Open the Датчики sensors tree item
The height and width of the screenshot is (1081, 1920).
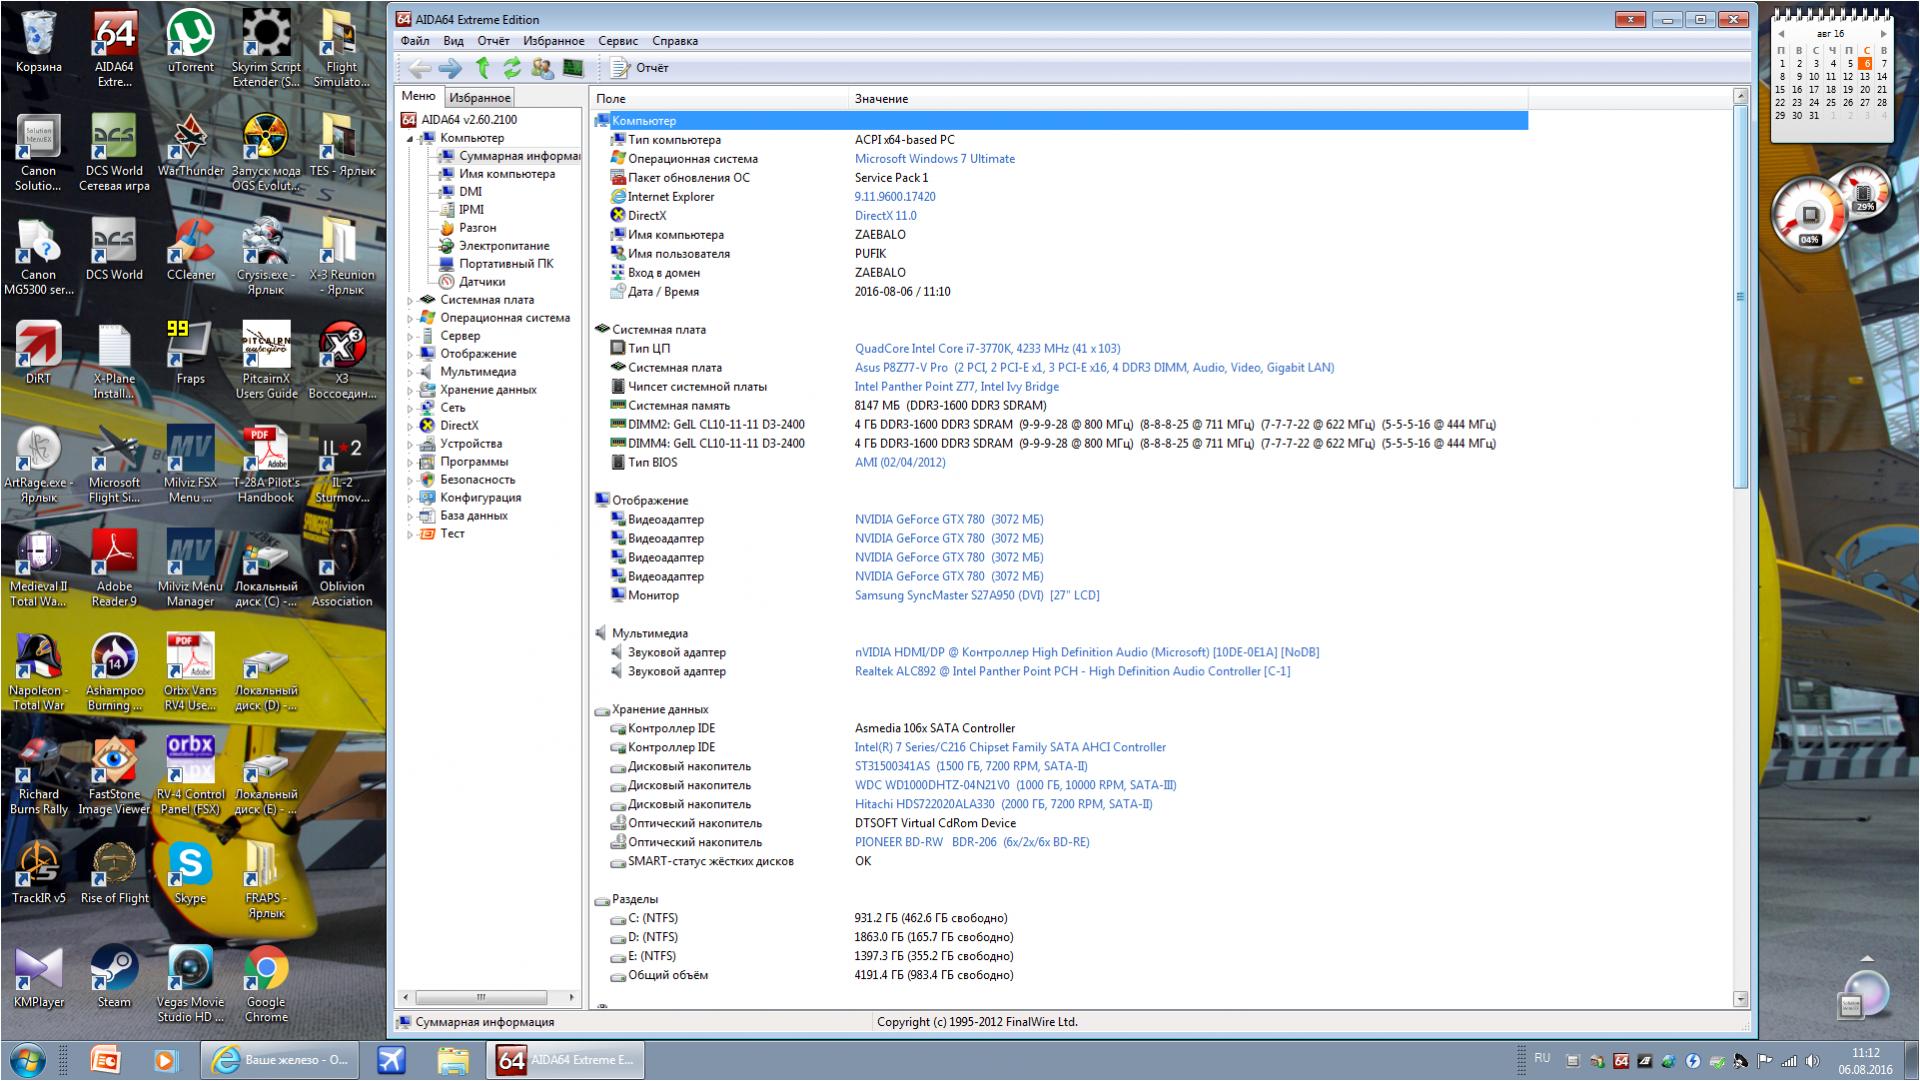pyautogui.click(x=481, y=282)
